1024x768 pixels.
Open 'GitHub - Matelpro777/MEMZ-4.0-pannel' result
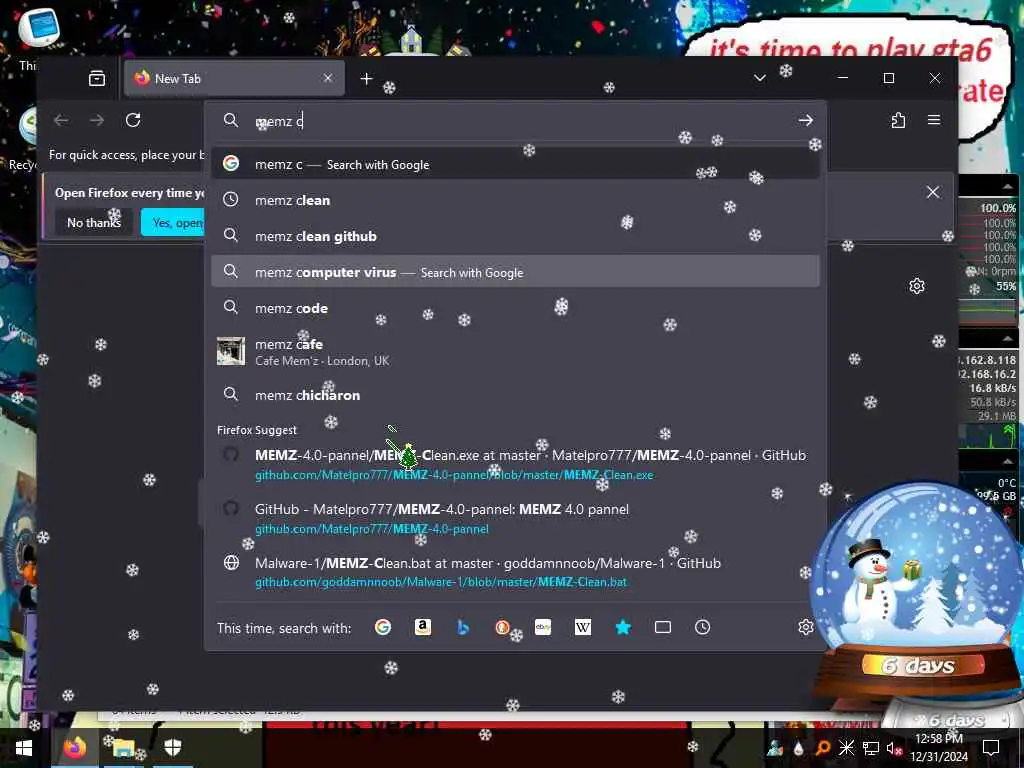[515, 519]
